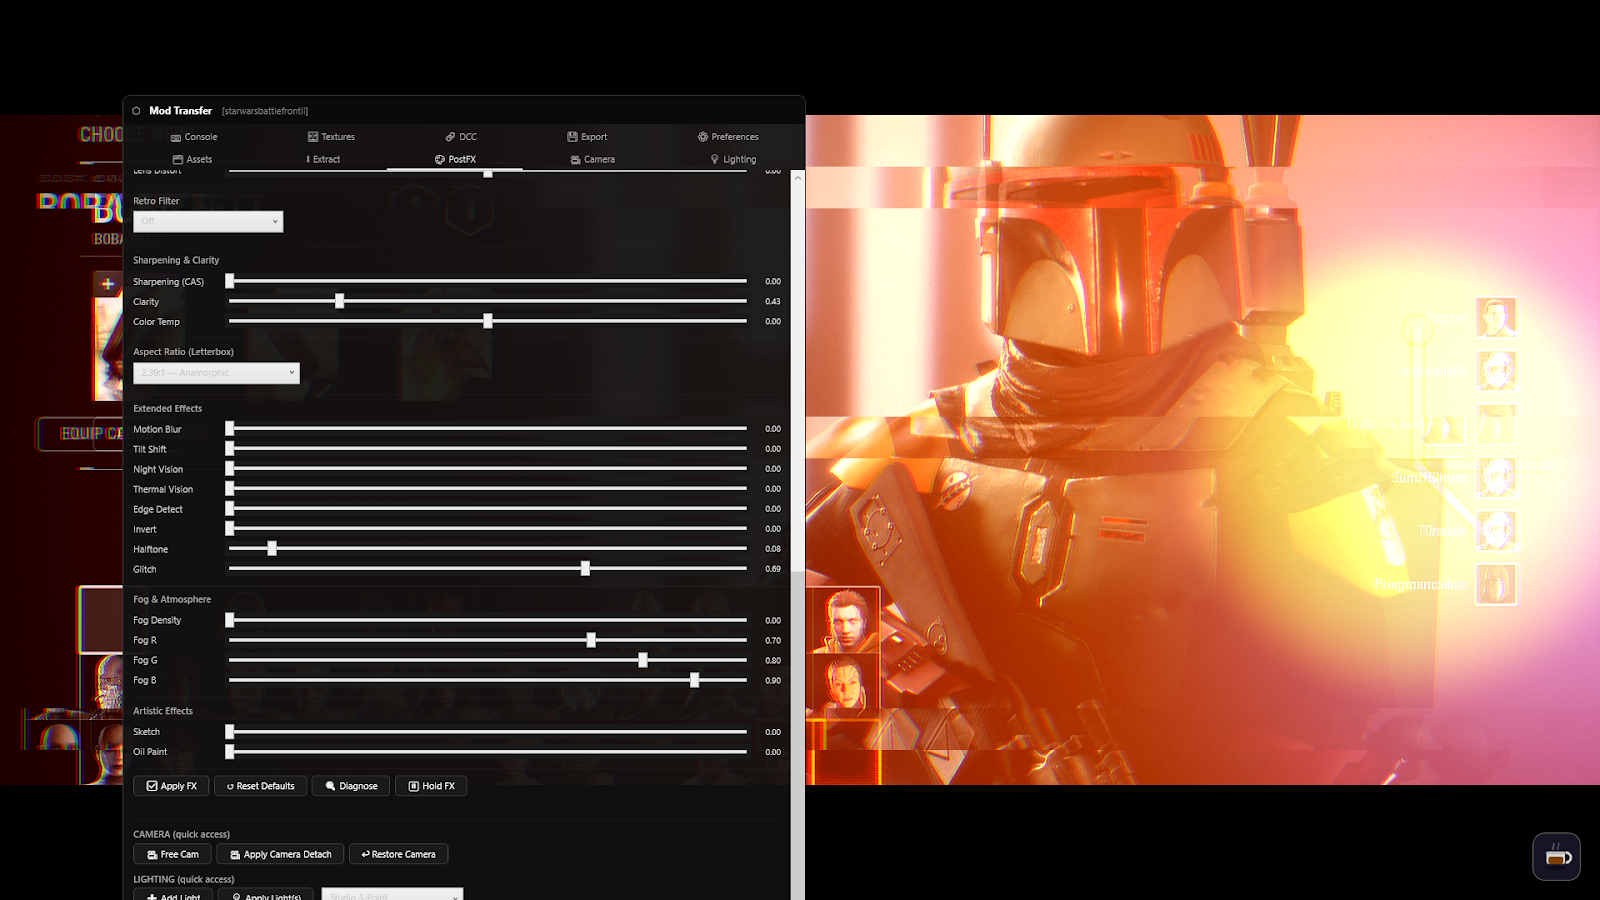Toggle Hold FX on
The height and width of the screenshot is (900, 1600).
point(430,785)
